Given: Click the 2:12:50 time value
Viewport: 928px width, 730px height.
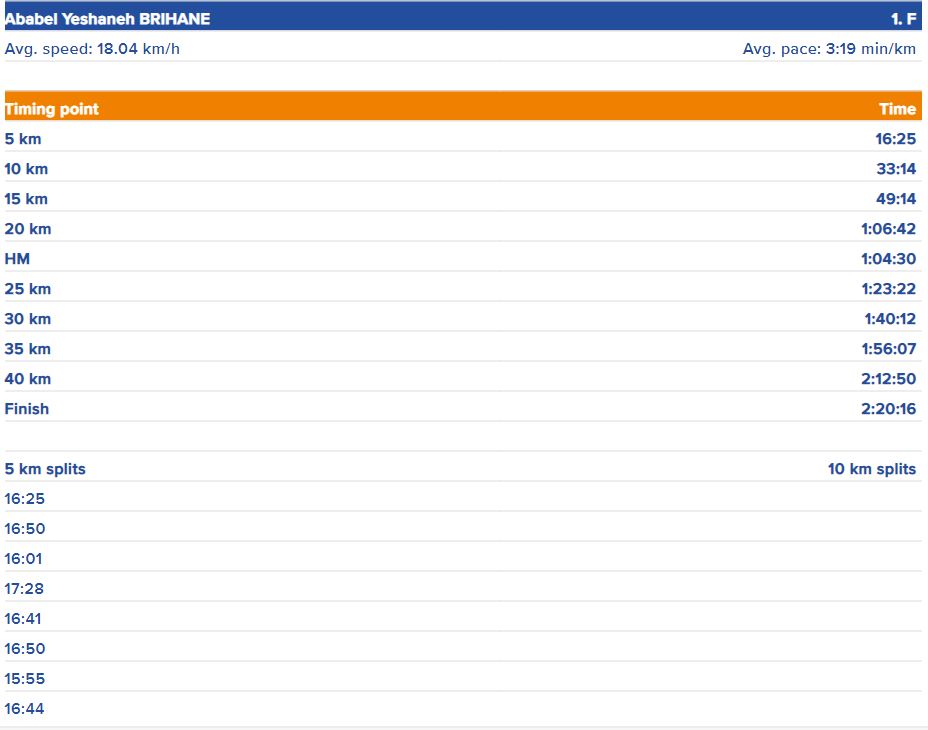Looking at the screenshot, I should coord(888,379).
